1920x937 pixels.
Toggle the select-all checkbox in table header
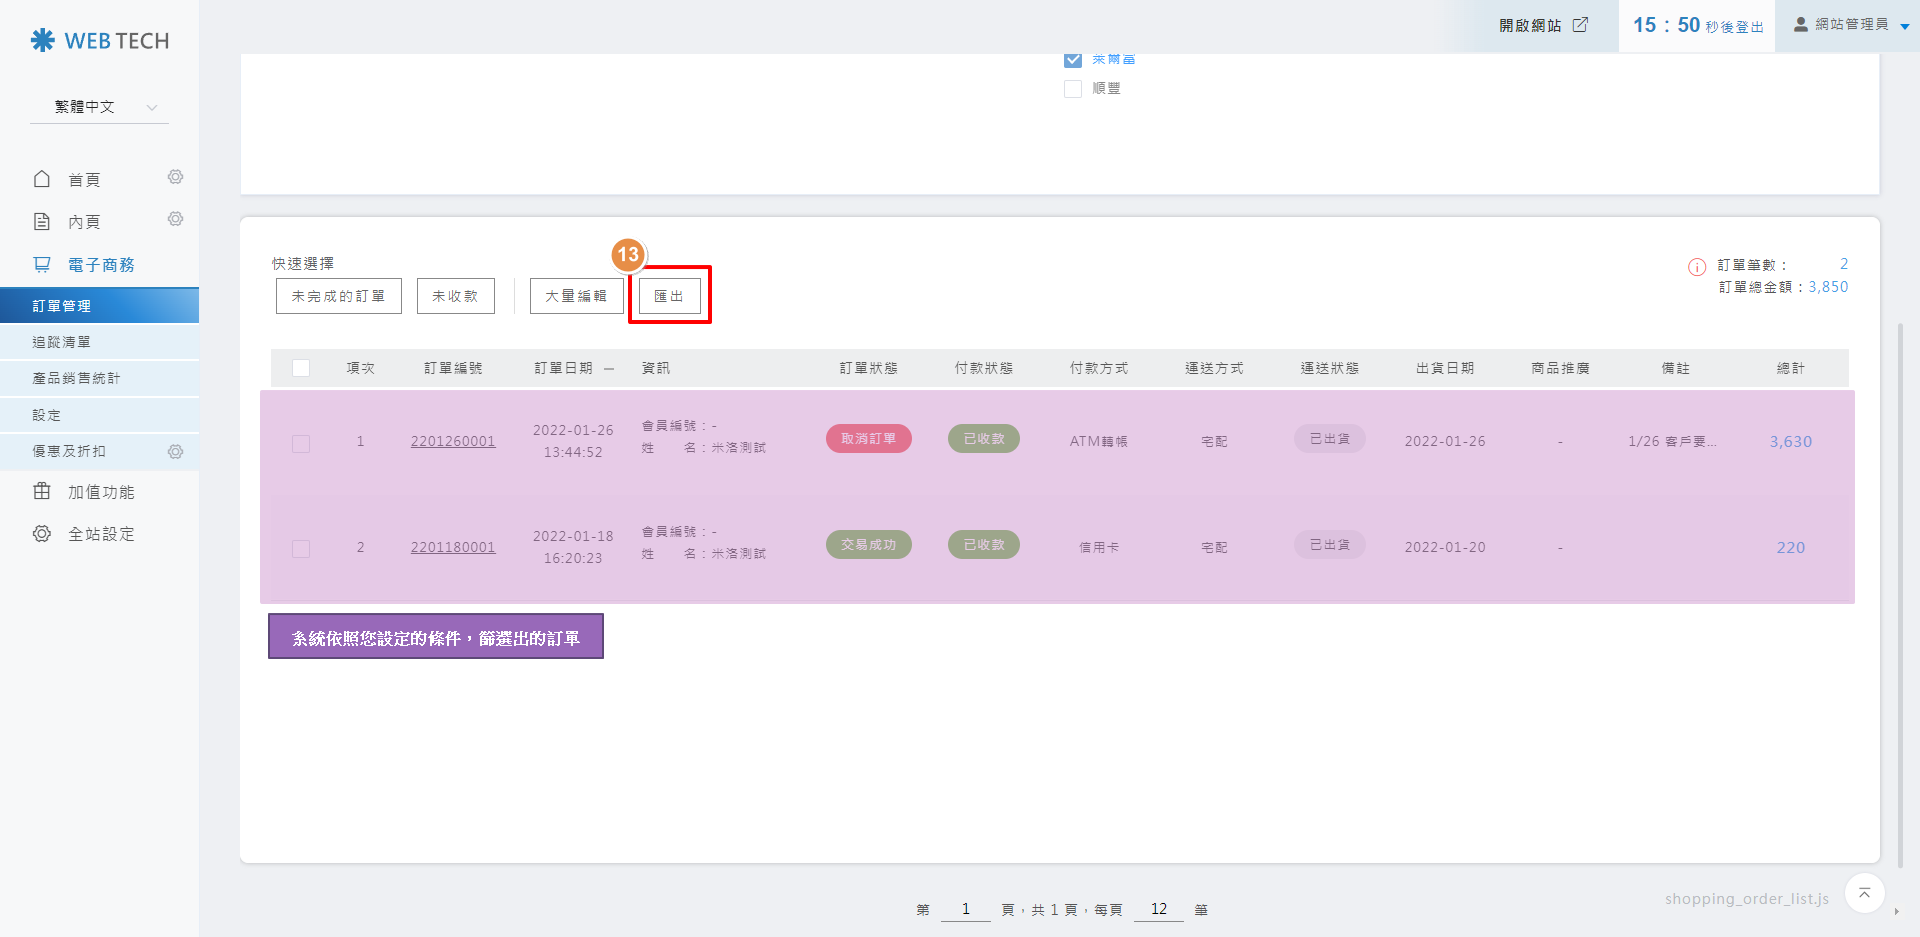301,368
